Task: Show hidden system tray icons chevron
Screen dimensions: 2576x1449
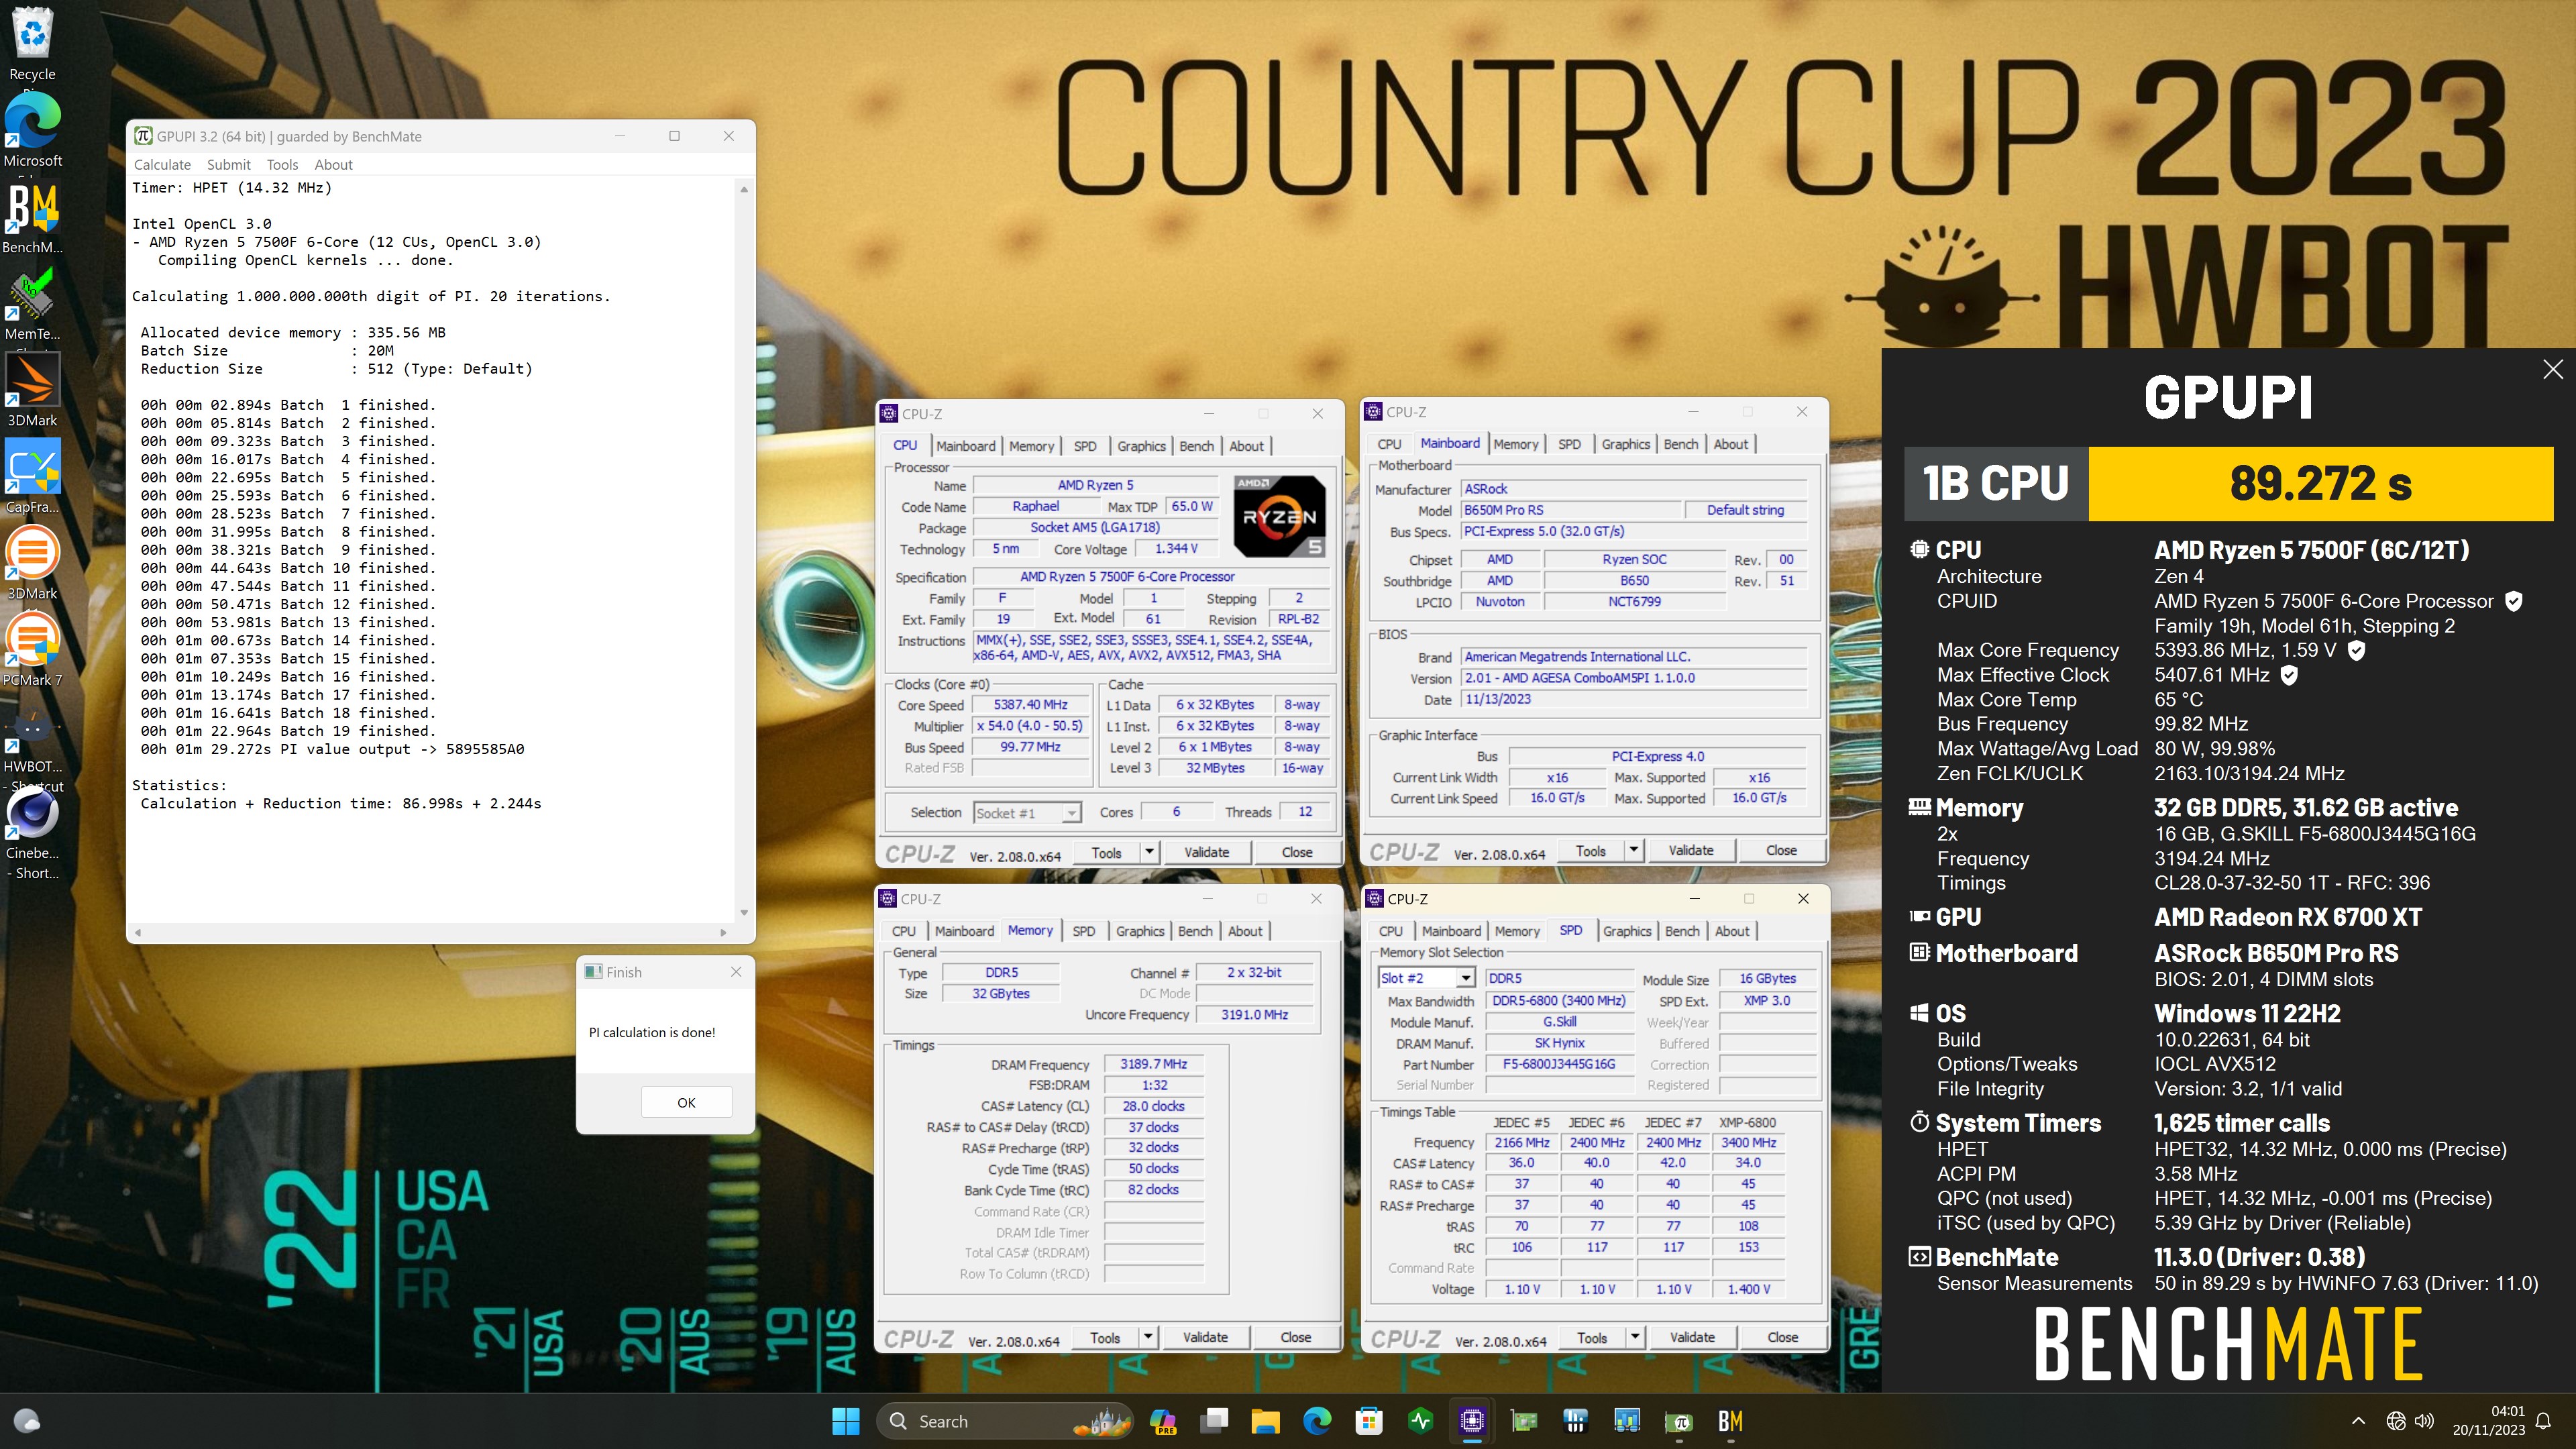Action: (x=2359, y=1421)
